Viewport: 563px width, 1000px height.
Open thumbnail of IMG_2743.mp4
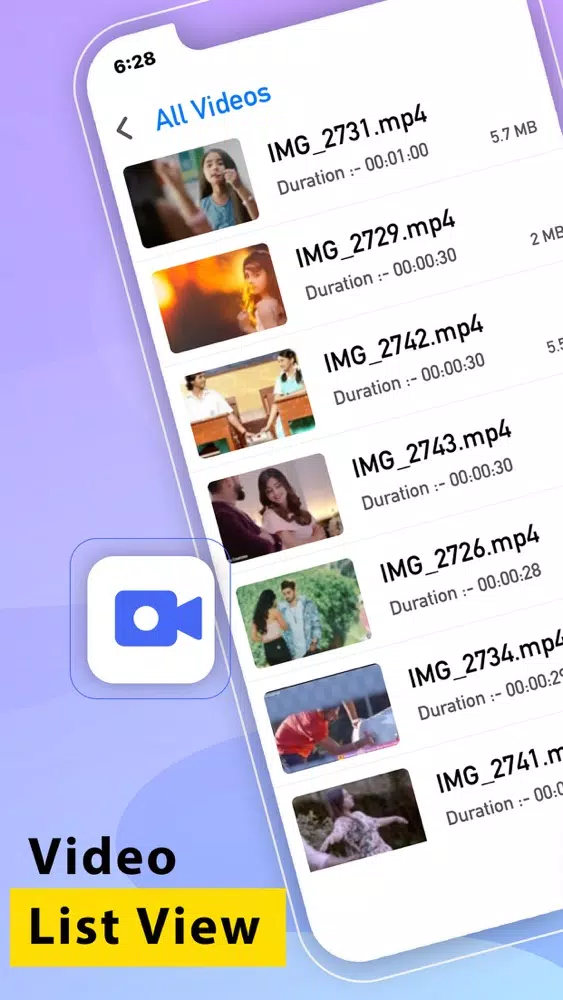(x=275, y=508)
